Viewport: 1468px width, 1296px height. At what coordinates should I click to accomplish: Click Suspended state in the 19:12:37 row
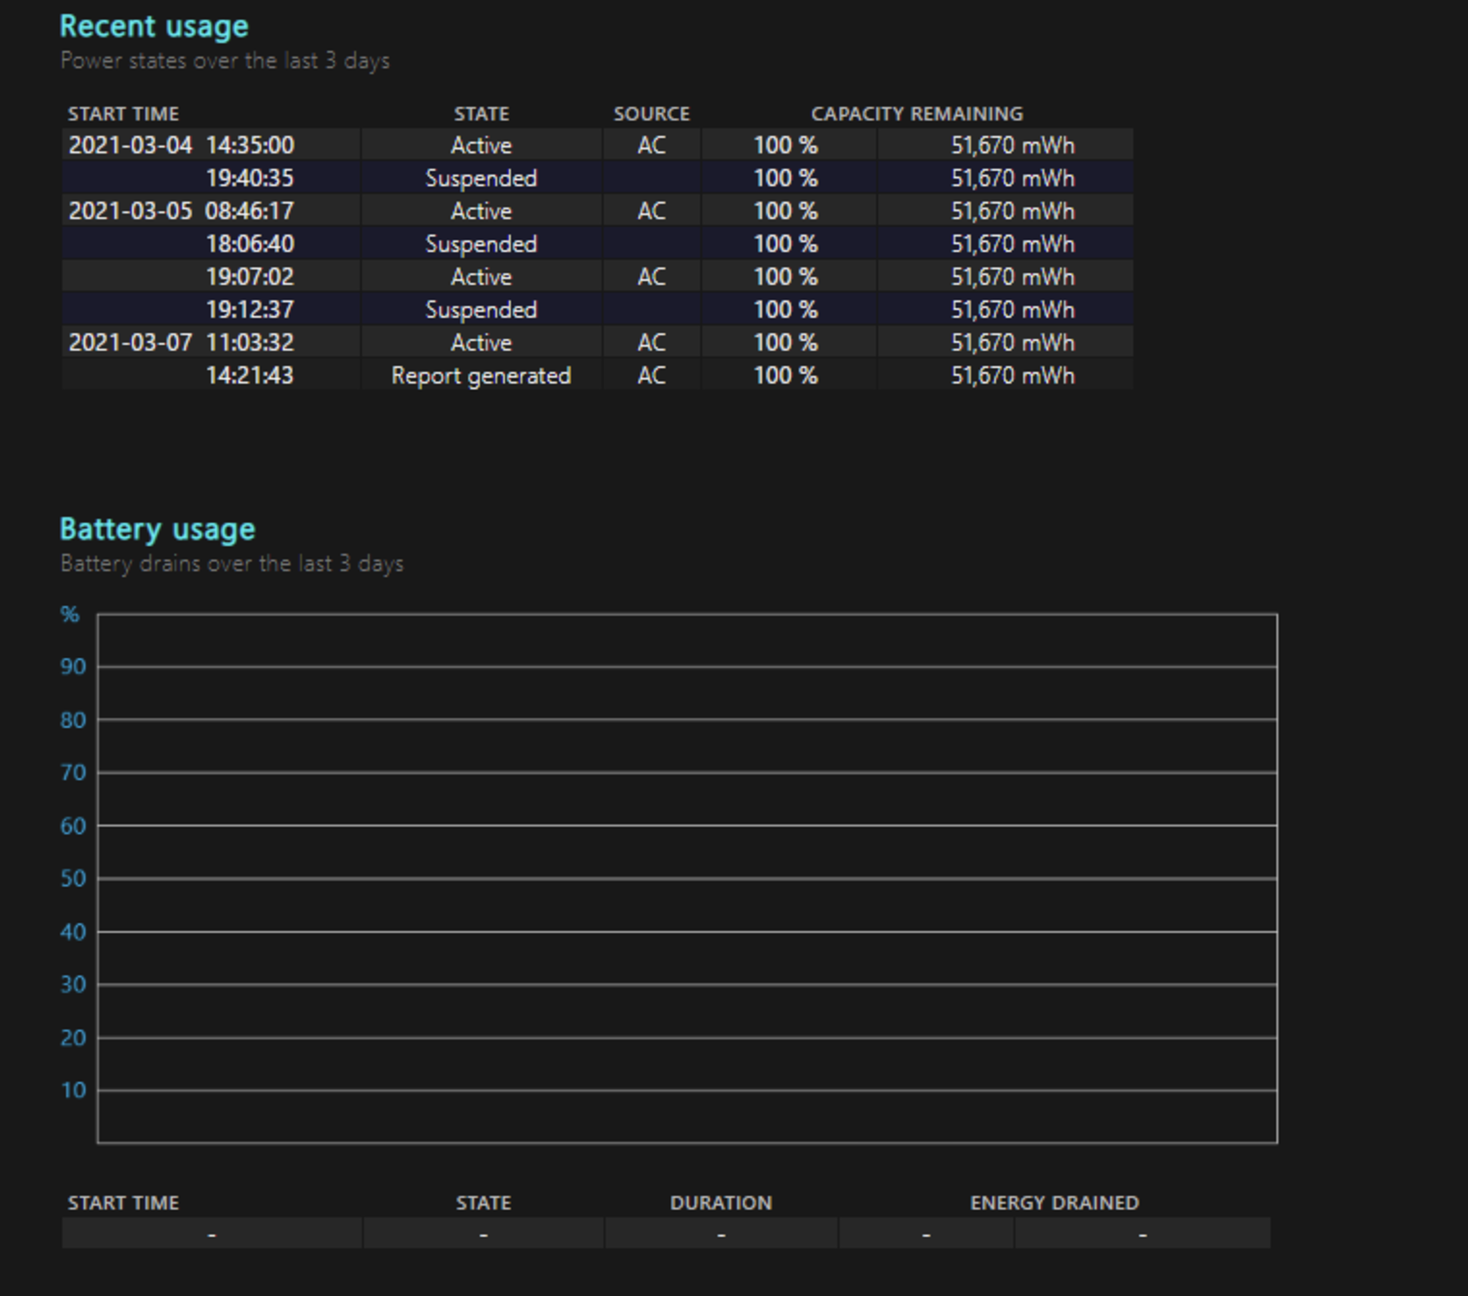coord(481,310)
